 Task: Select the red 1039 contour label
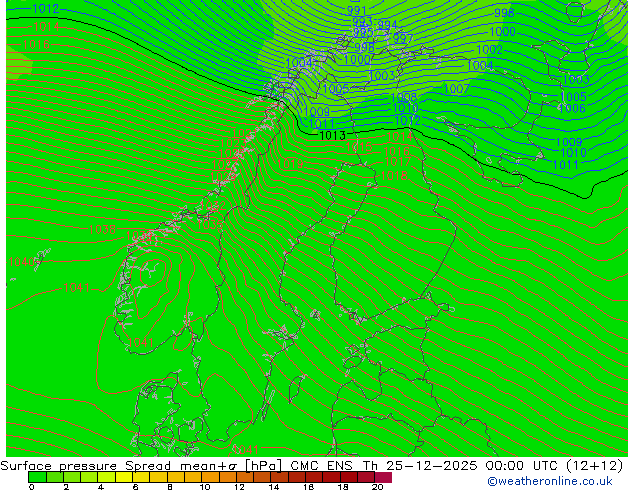(x=139, y=236)
